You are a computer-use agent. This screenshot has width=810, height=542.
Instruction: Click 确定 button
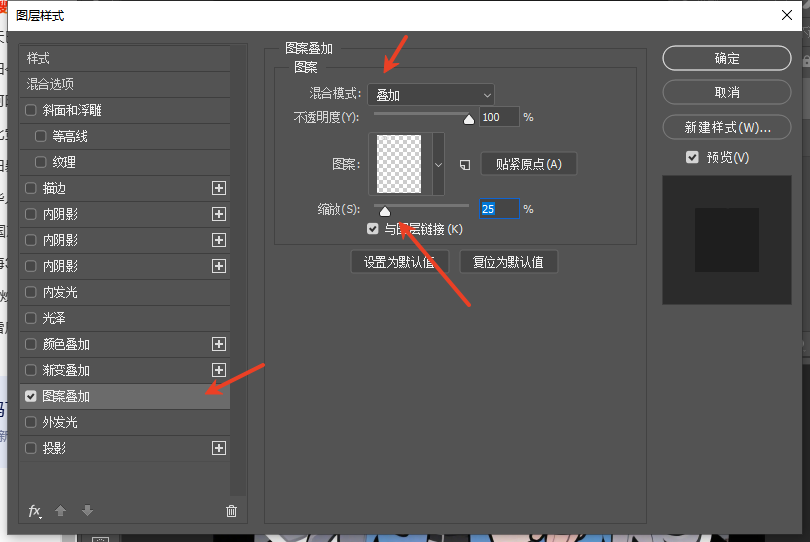tap(727, 58)
